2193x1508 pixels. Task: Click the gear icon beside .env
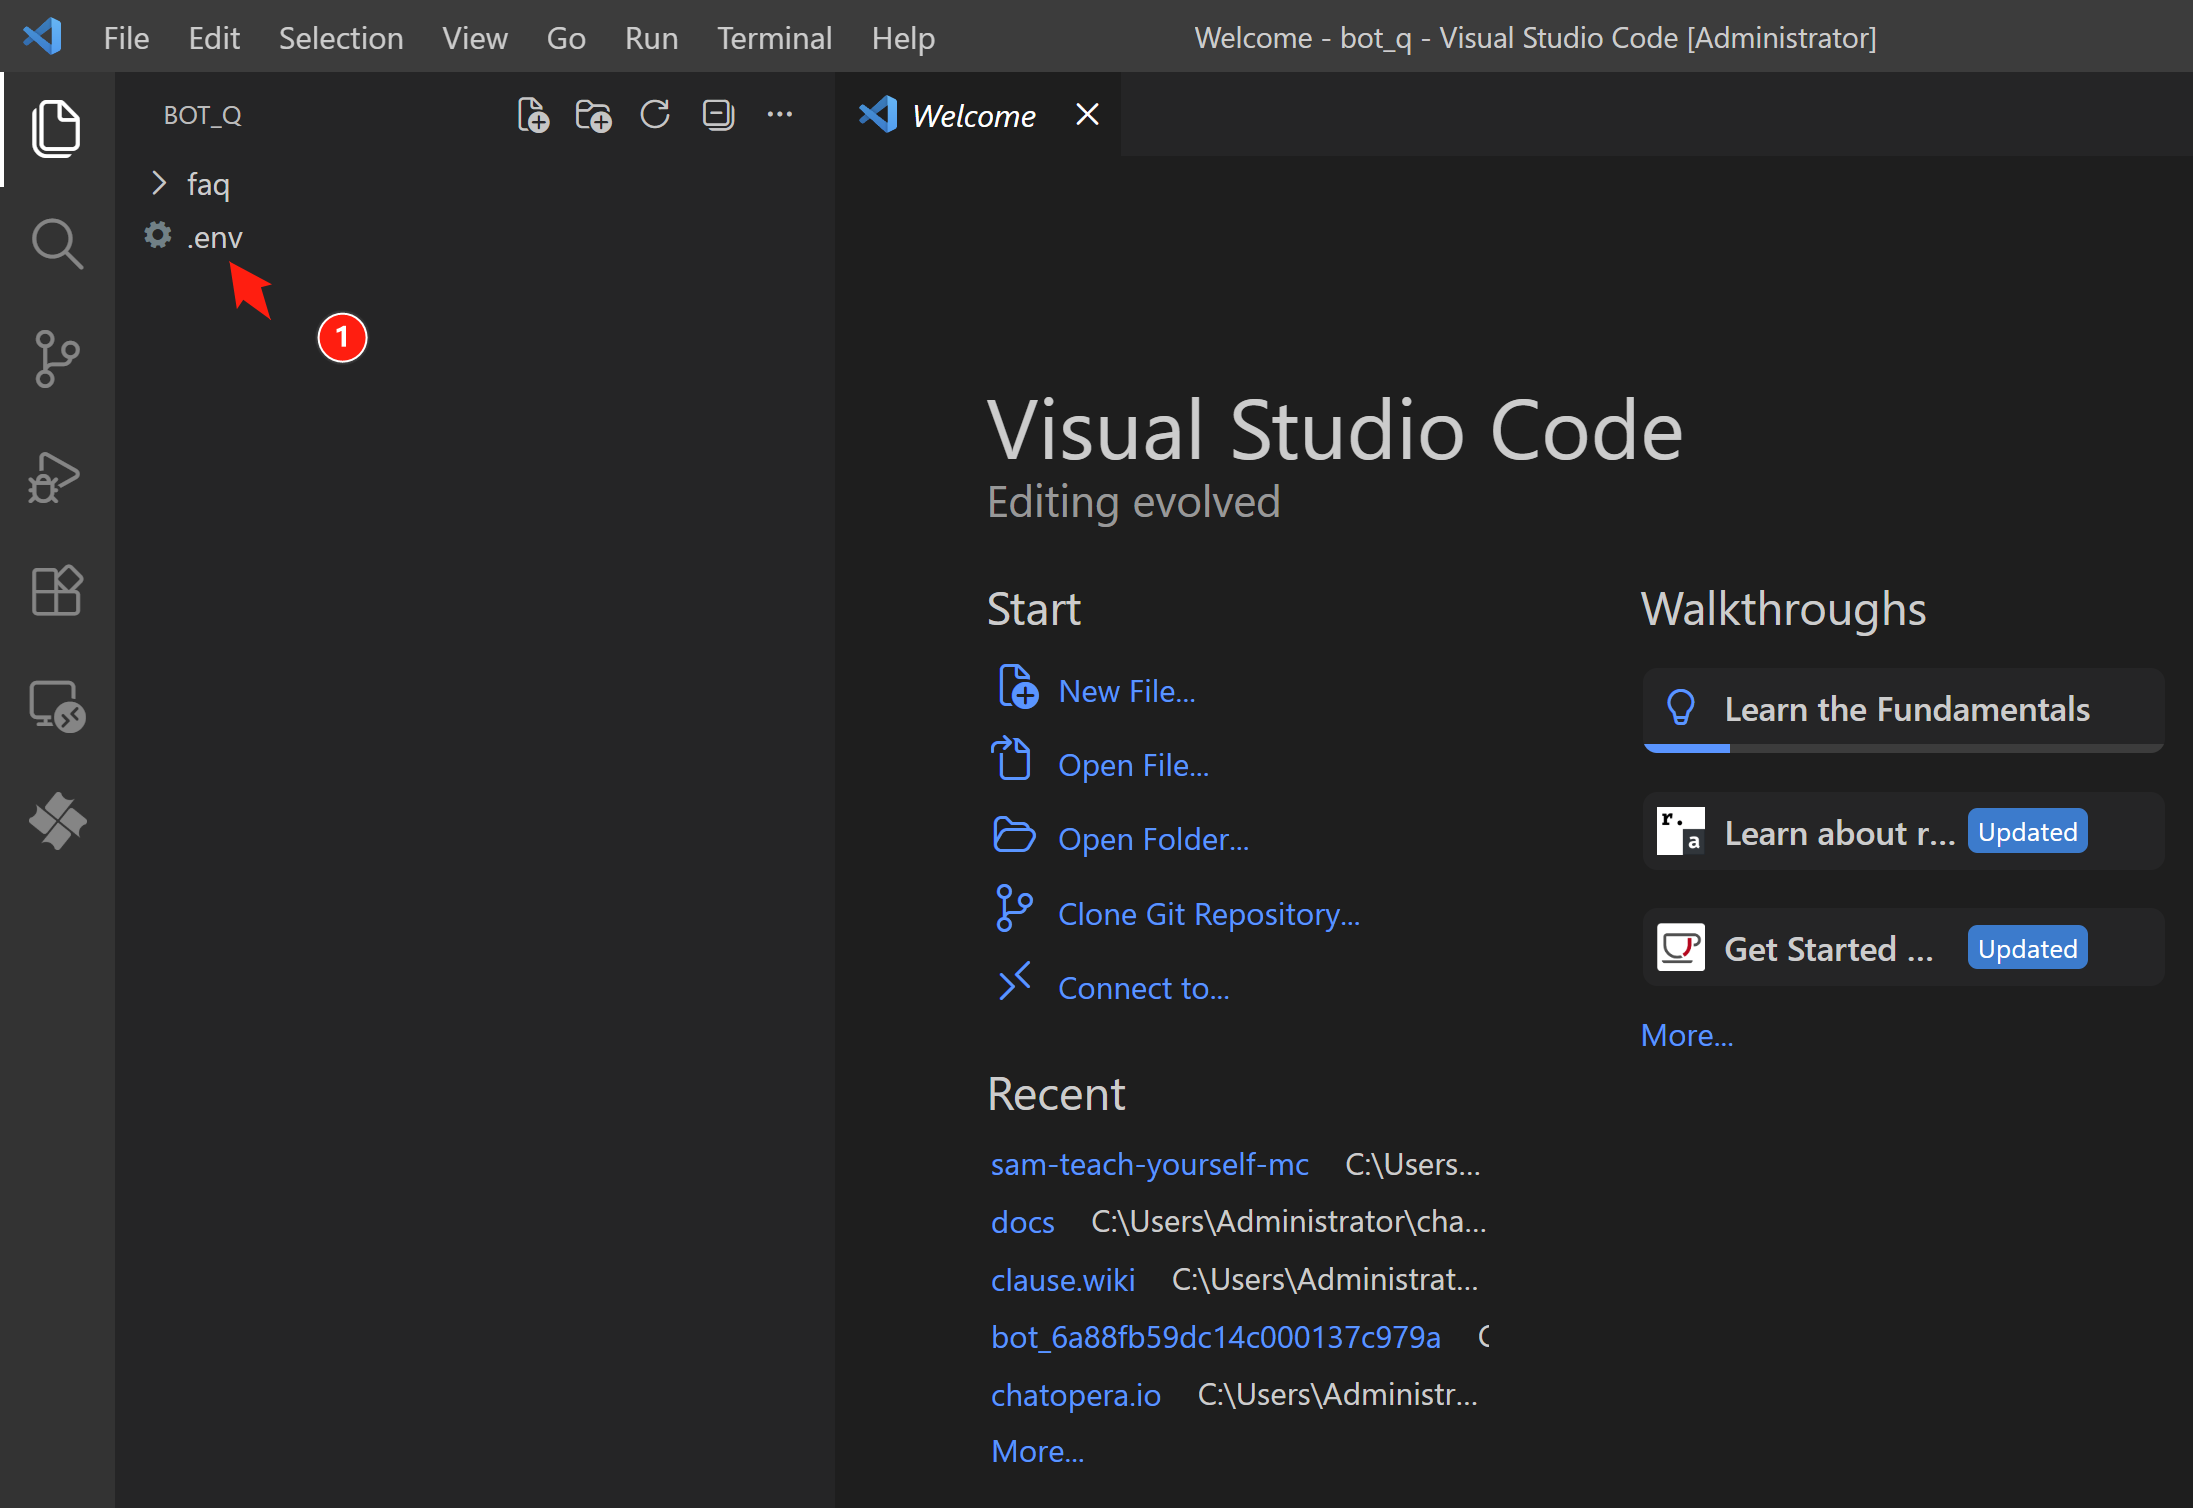(x=158, y=235)
